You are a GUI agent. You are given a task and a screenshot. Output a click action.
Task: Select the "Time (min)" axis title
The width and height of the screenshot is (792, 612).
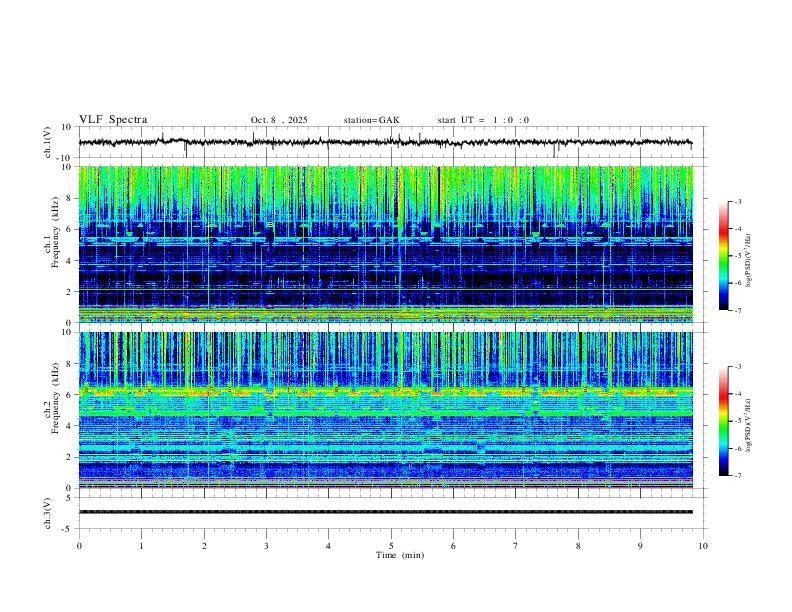coord(400,555)
